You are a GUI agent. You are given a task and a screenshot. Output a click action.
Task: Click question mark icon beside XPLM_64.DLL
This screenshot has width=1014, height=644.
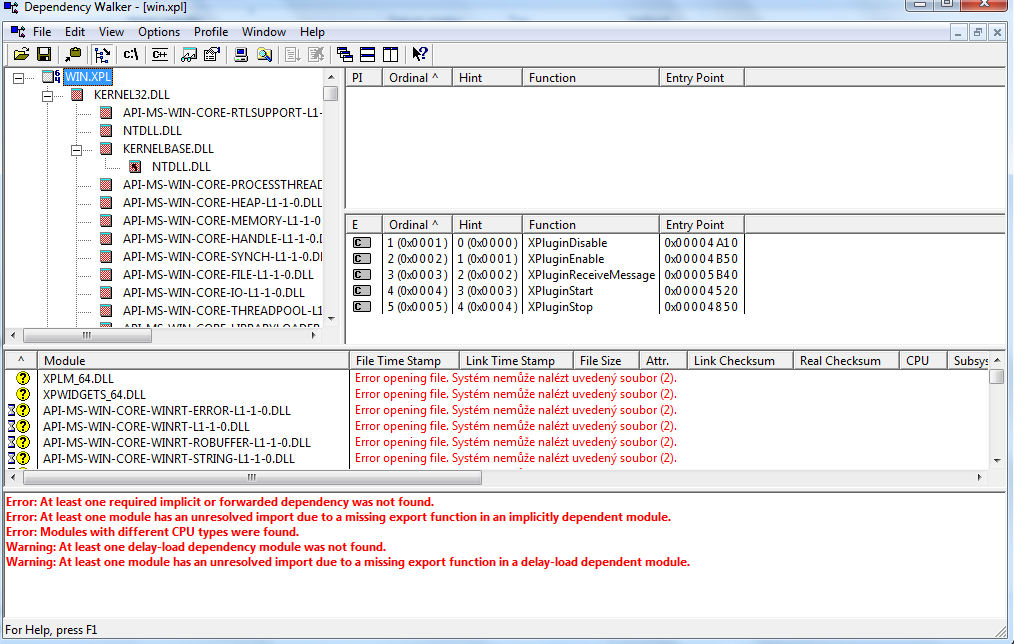coord(23,378)
